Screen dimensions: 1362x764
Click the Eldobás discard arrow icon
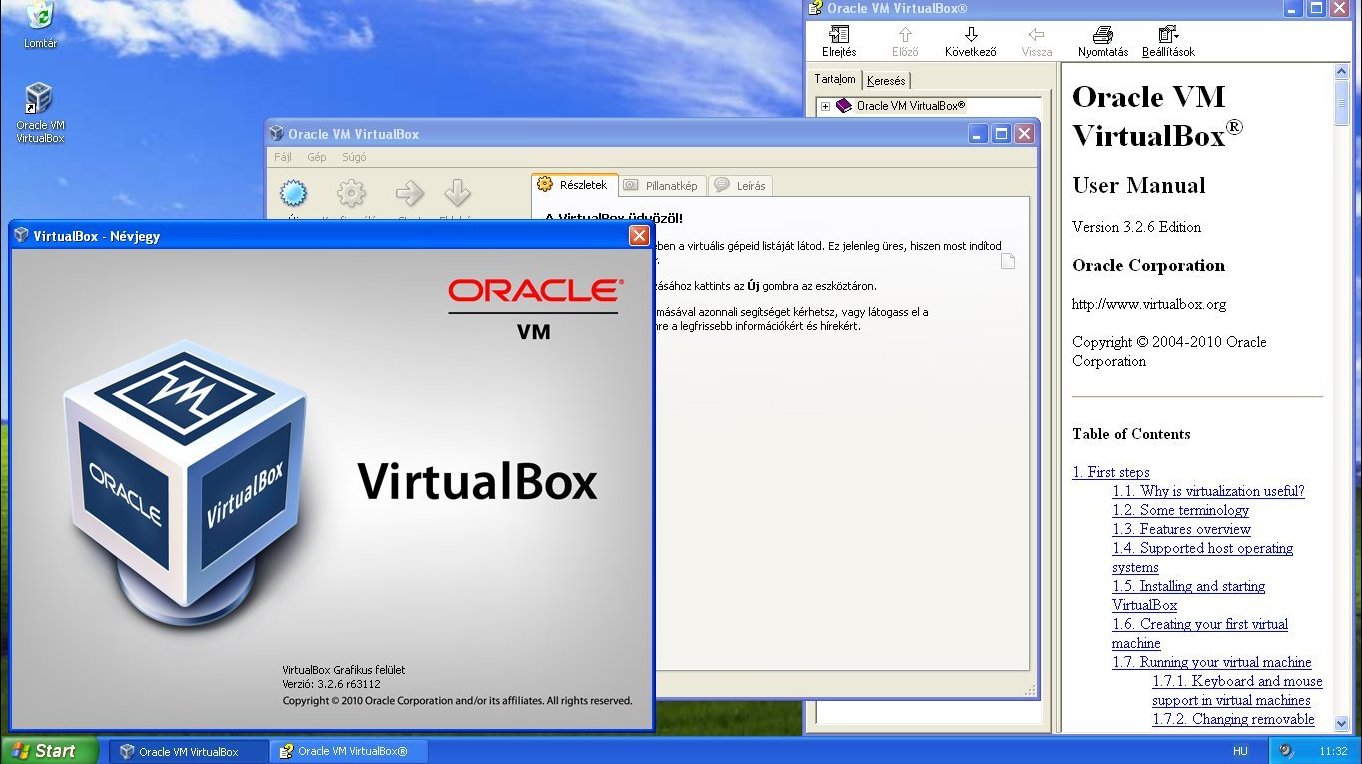[457, 194]
